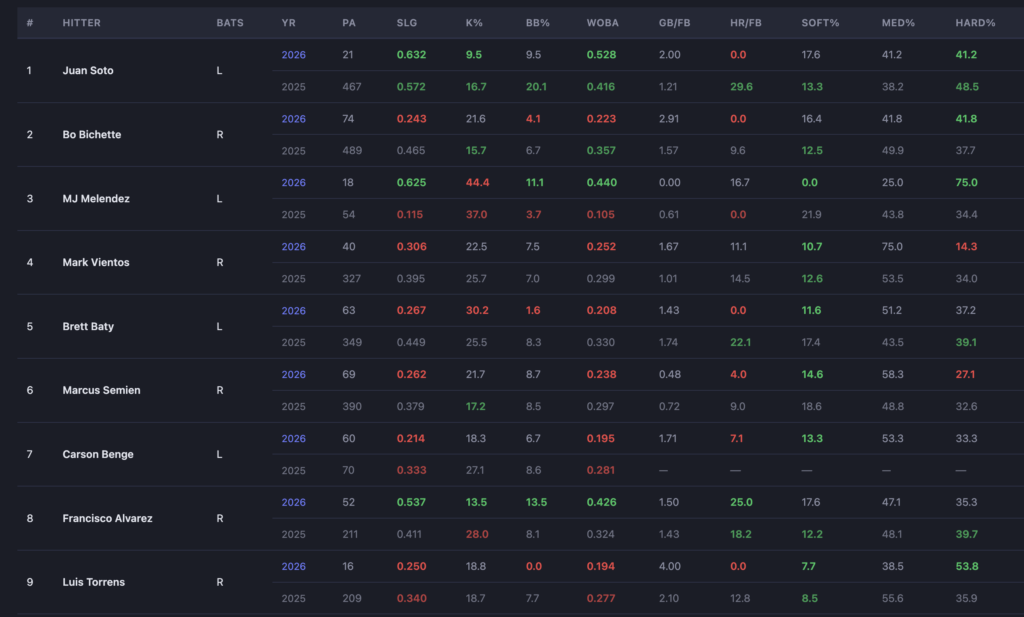Click the YR column header

(288, 23)
